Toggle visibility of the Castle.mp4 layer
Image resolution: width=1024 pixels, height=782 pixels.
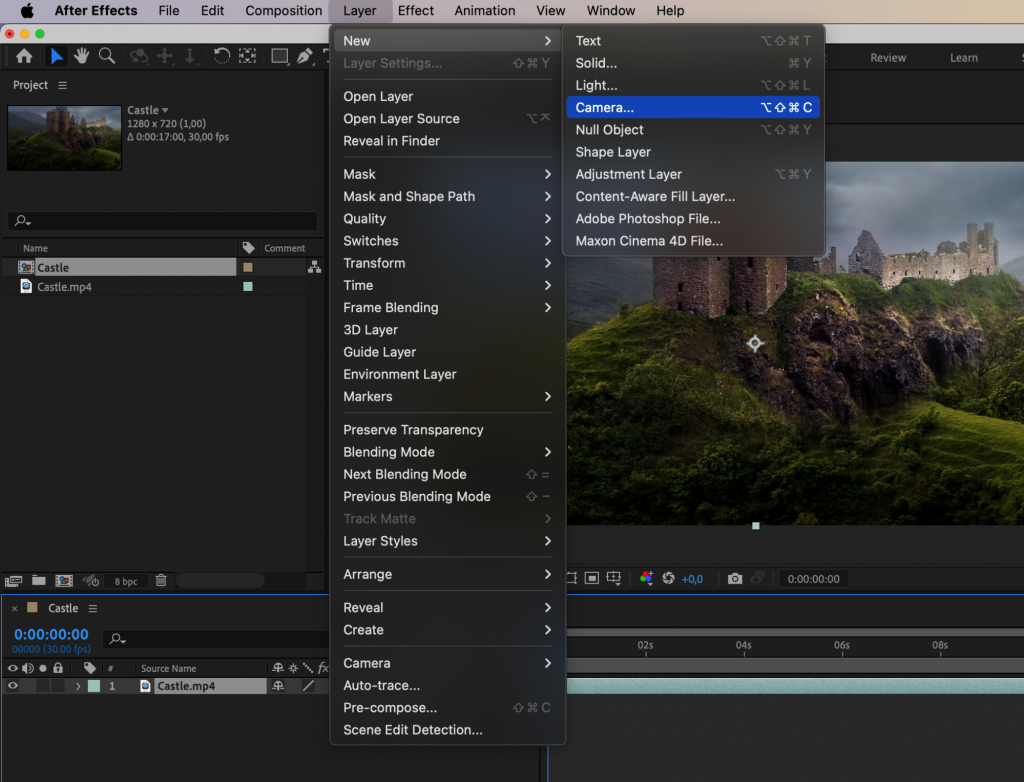coord(13,686)
